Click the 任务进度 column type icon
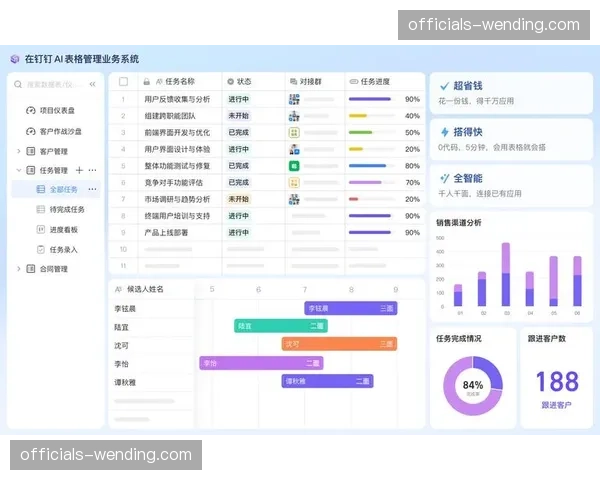The height and width of the screenshot is (480, 600). tap(354, 82)
